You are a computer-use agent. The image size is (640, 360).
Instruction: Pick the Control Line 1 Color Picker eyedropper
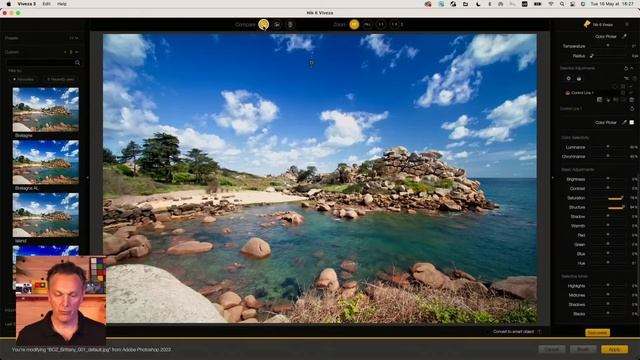pos(624,122)
